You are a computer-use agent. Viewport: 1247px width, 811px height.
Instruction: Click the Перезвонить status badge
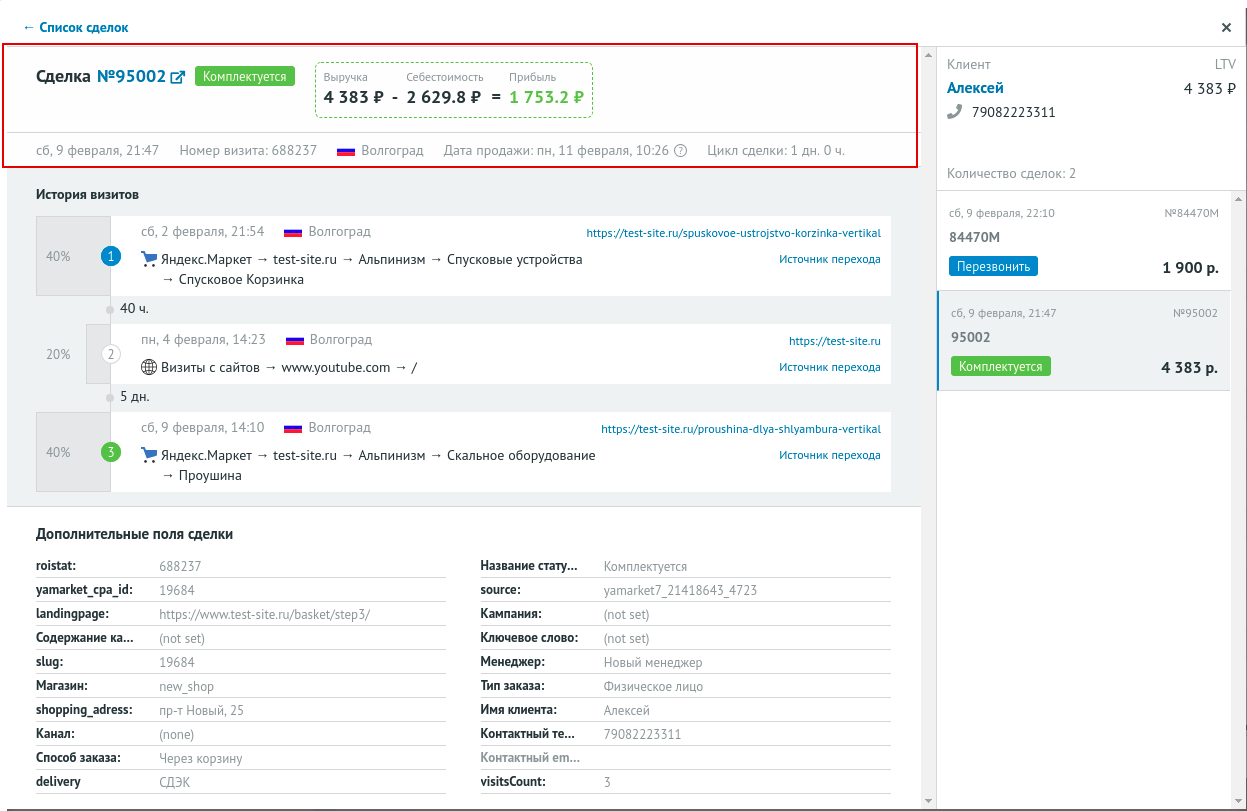tap(993, 267)
